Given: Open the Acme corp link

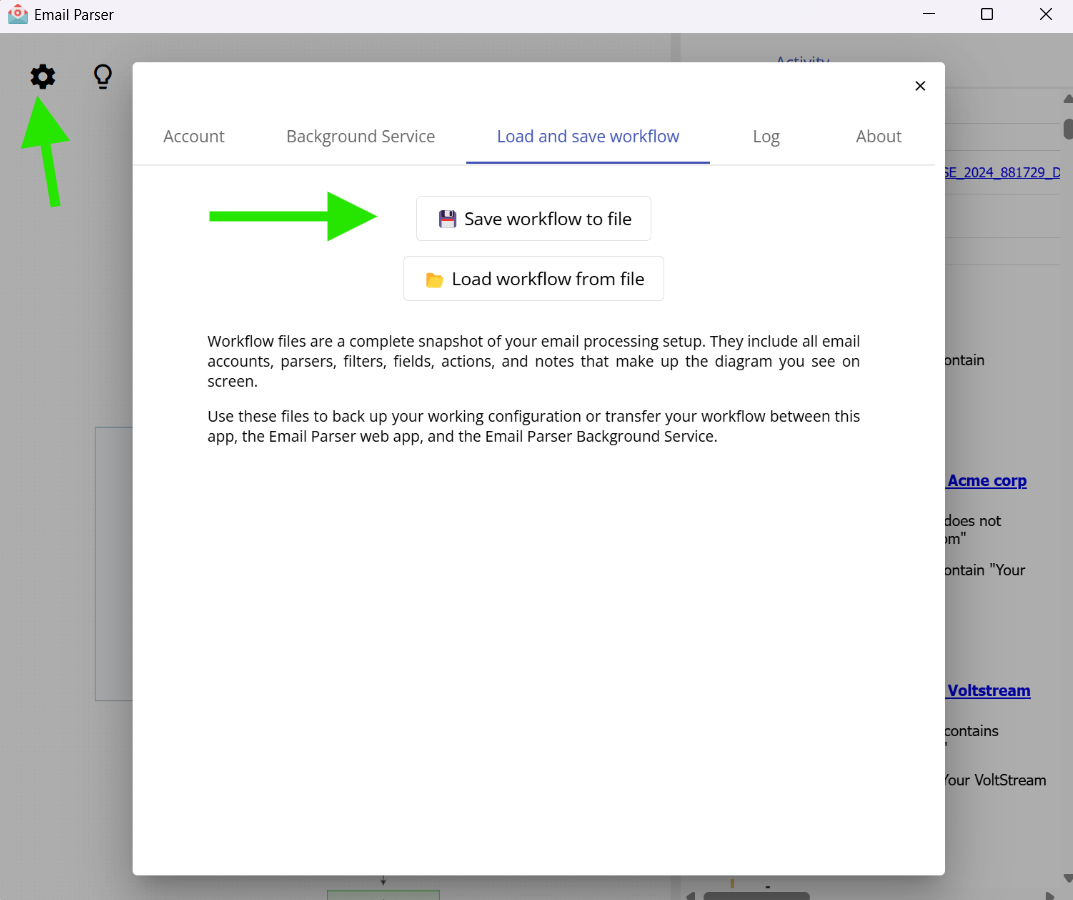Looking at the screenshot, I should pyautogui.click(x=986, y=480).
